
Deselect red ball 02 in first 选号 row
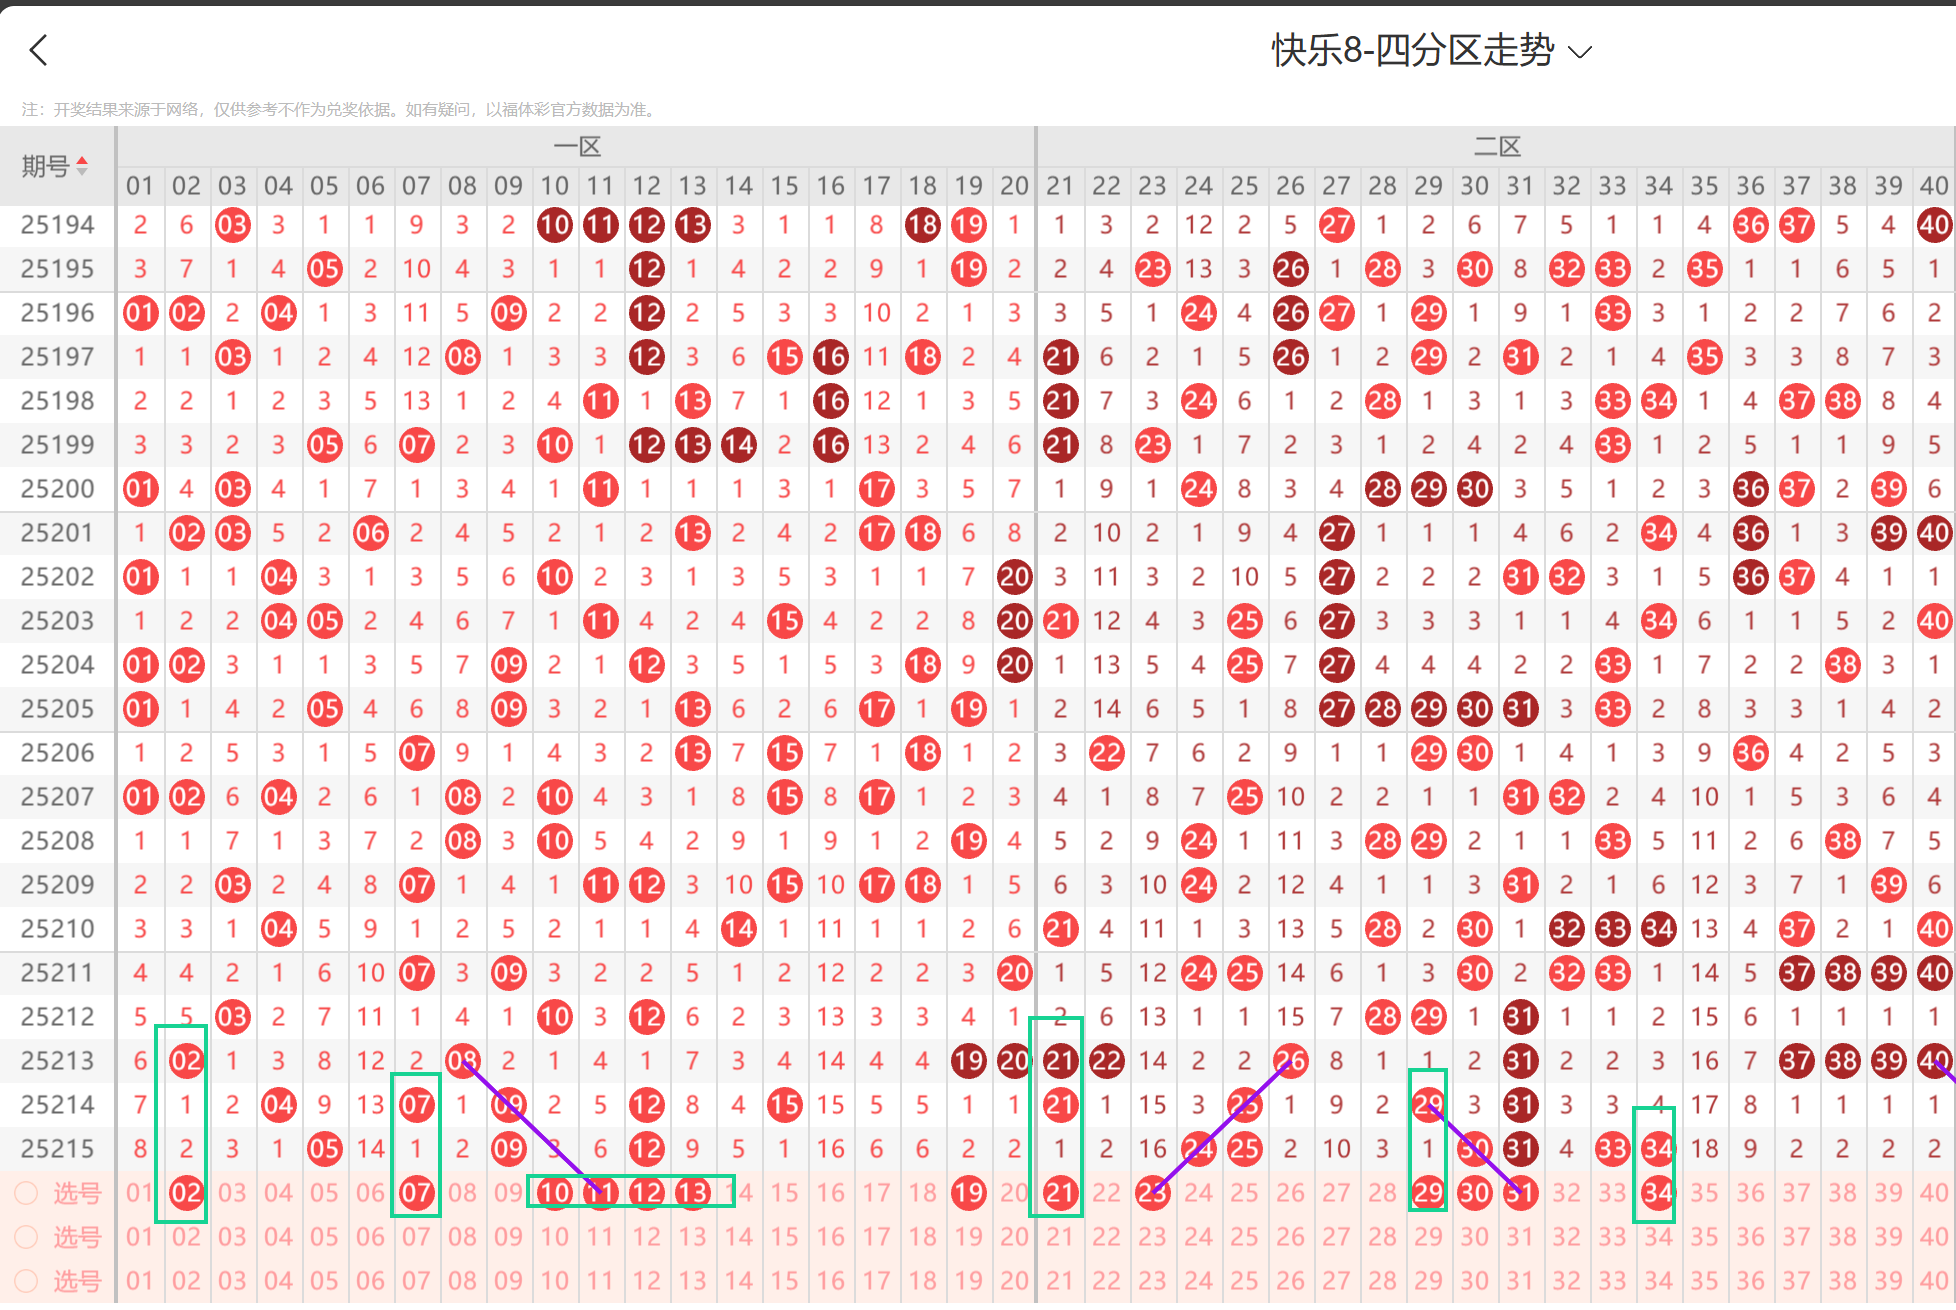click(186, 1193)
